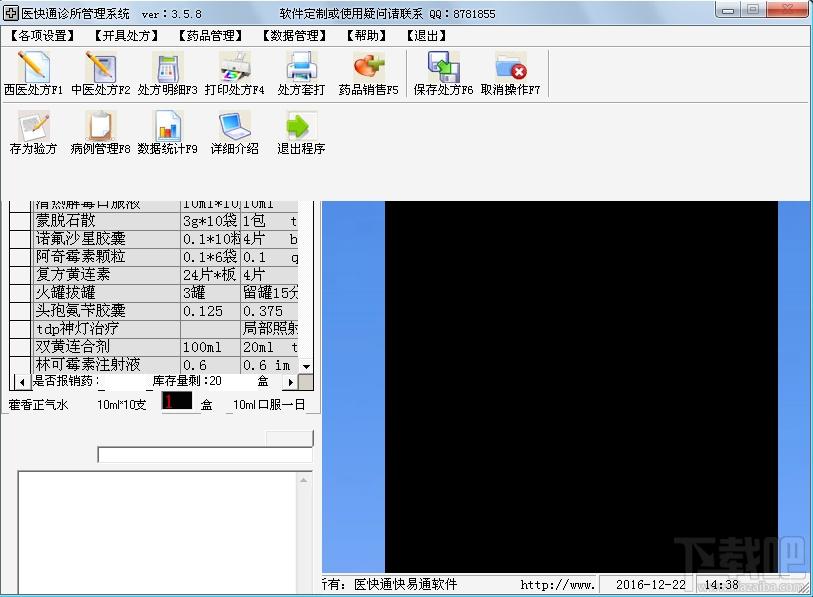Click the 100ml specification cell

point(211,346)
